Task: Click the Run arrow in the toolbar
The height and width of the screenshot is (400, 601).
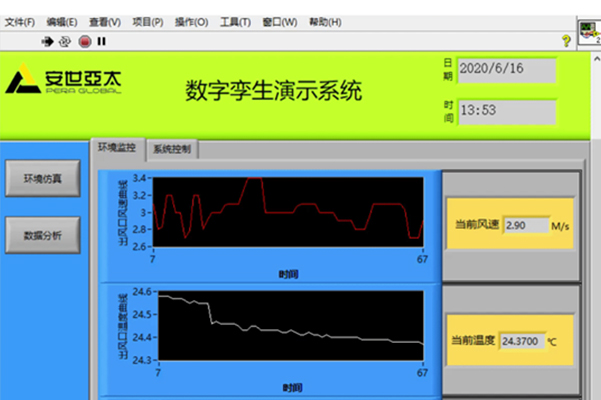Action: point(47,41)
